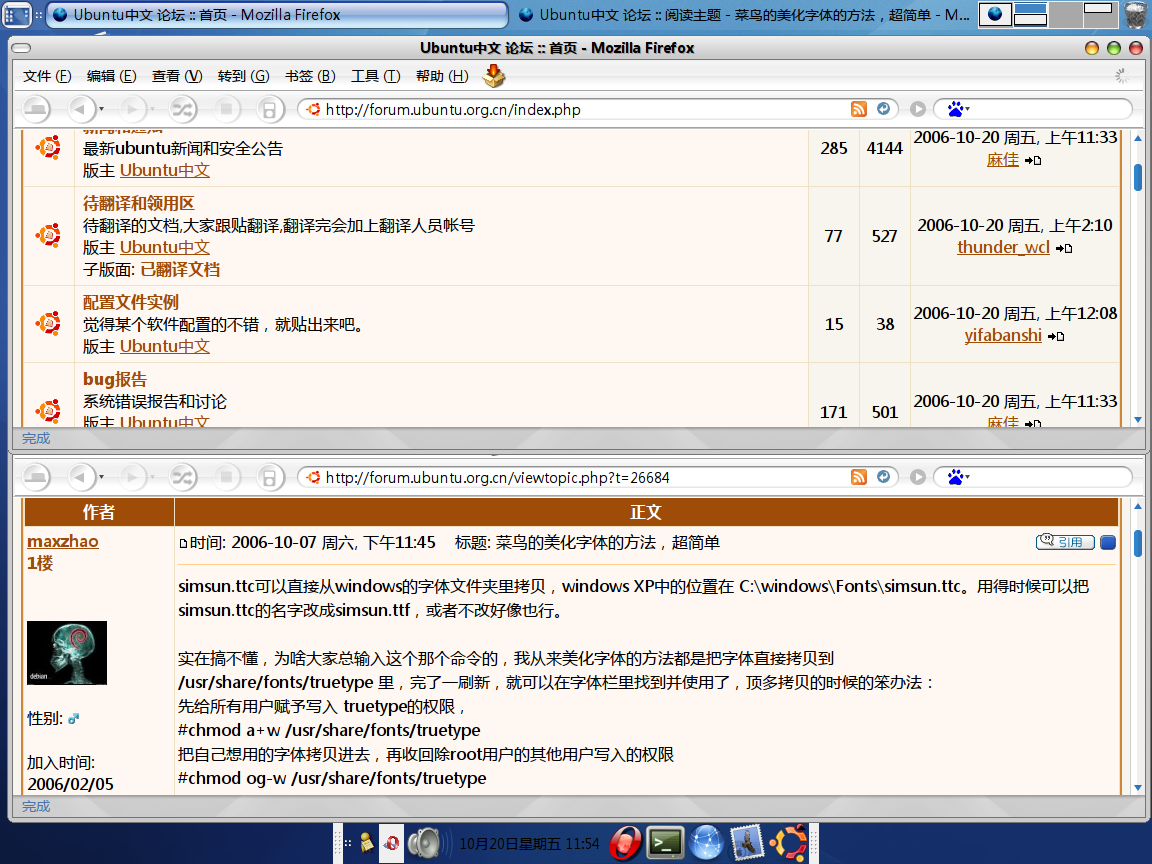
Task: Open latest post icon next to thunder_wcl
Action: [1064, 248]
